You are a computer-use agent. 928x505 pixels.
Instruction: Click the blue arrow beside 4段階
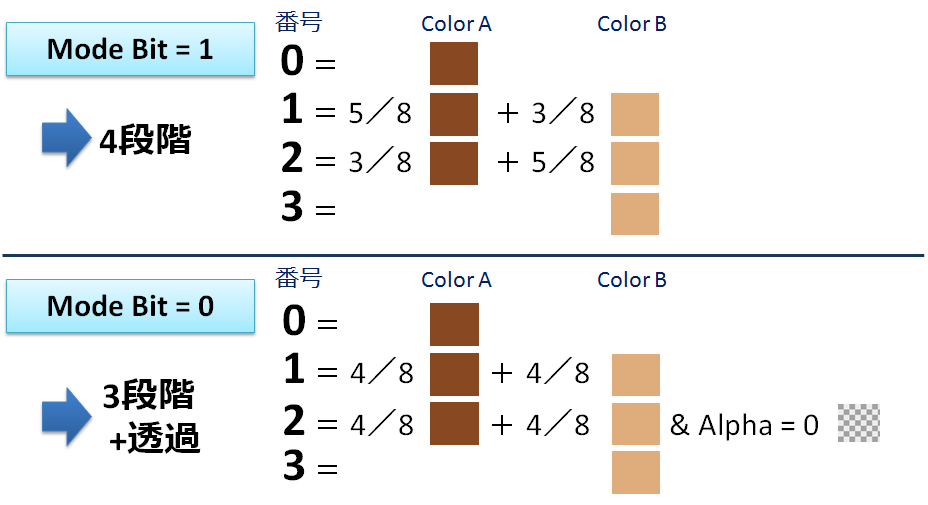[x=66, y=138]
